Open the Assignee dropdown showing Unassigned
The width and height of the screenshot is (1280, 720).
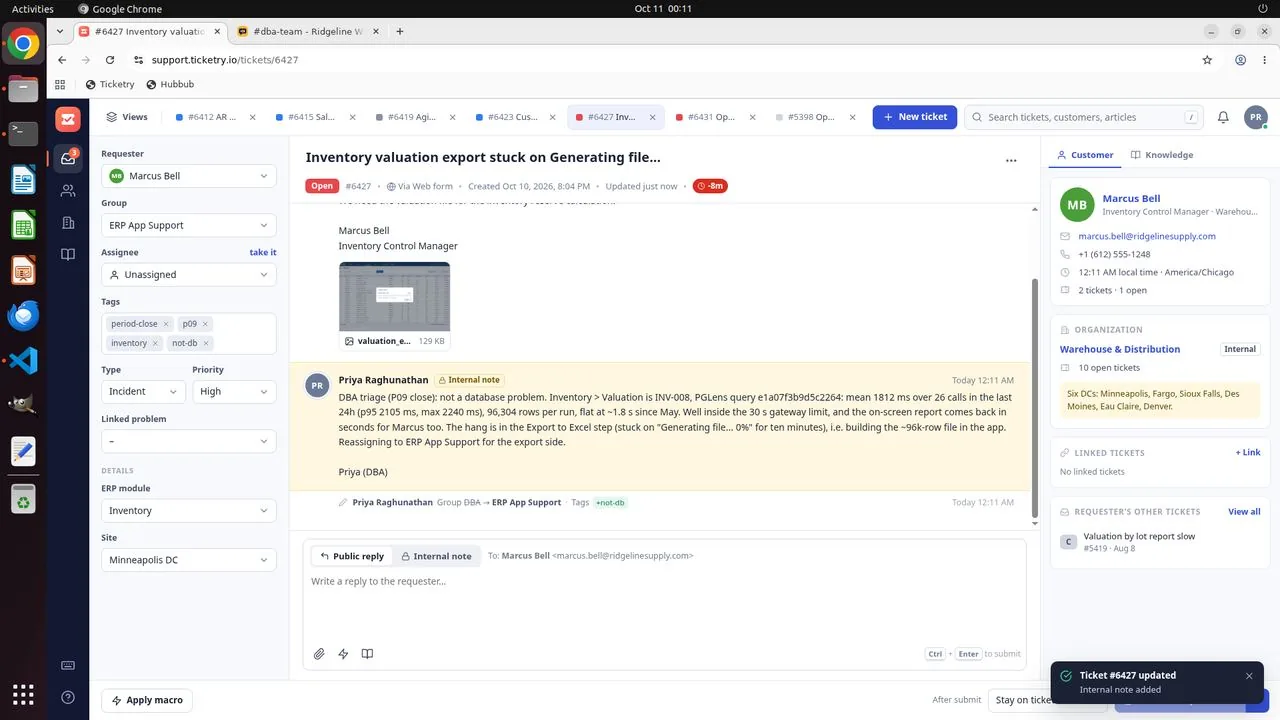189,275
